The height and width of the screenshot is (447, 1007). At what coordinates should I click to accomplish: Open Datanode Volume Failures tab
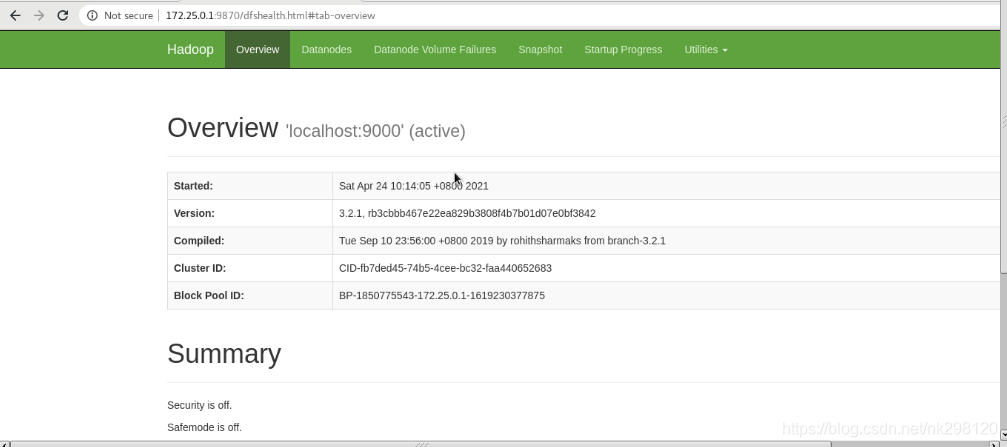435,49
